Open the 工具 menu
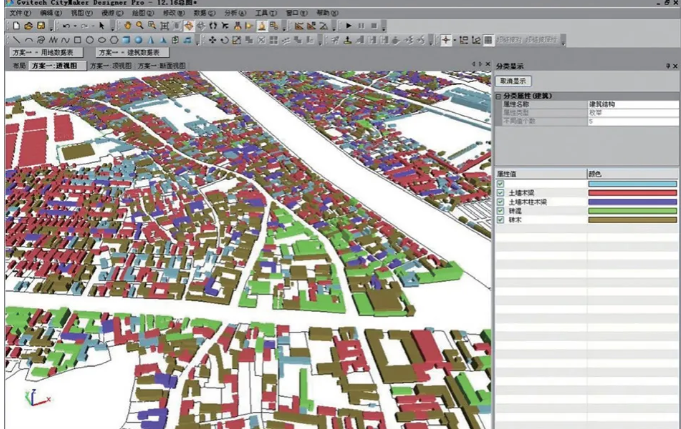Image resolution: width=681 pixels, height=429 pixels. 266,13
